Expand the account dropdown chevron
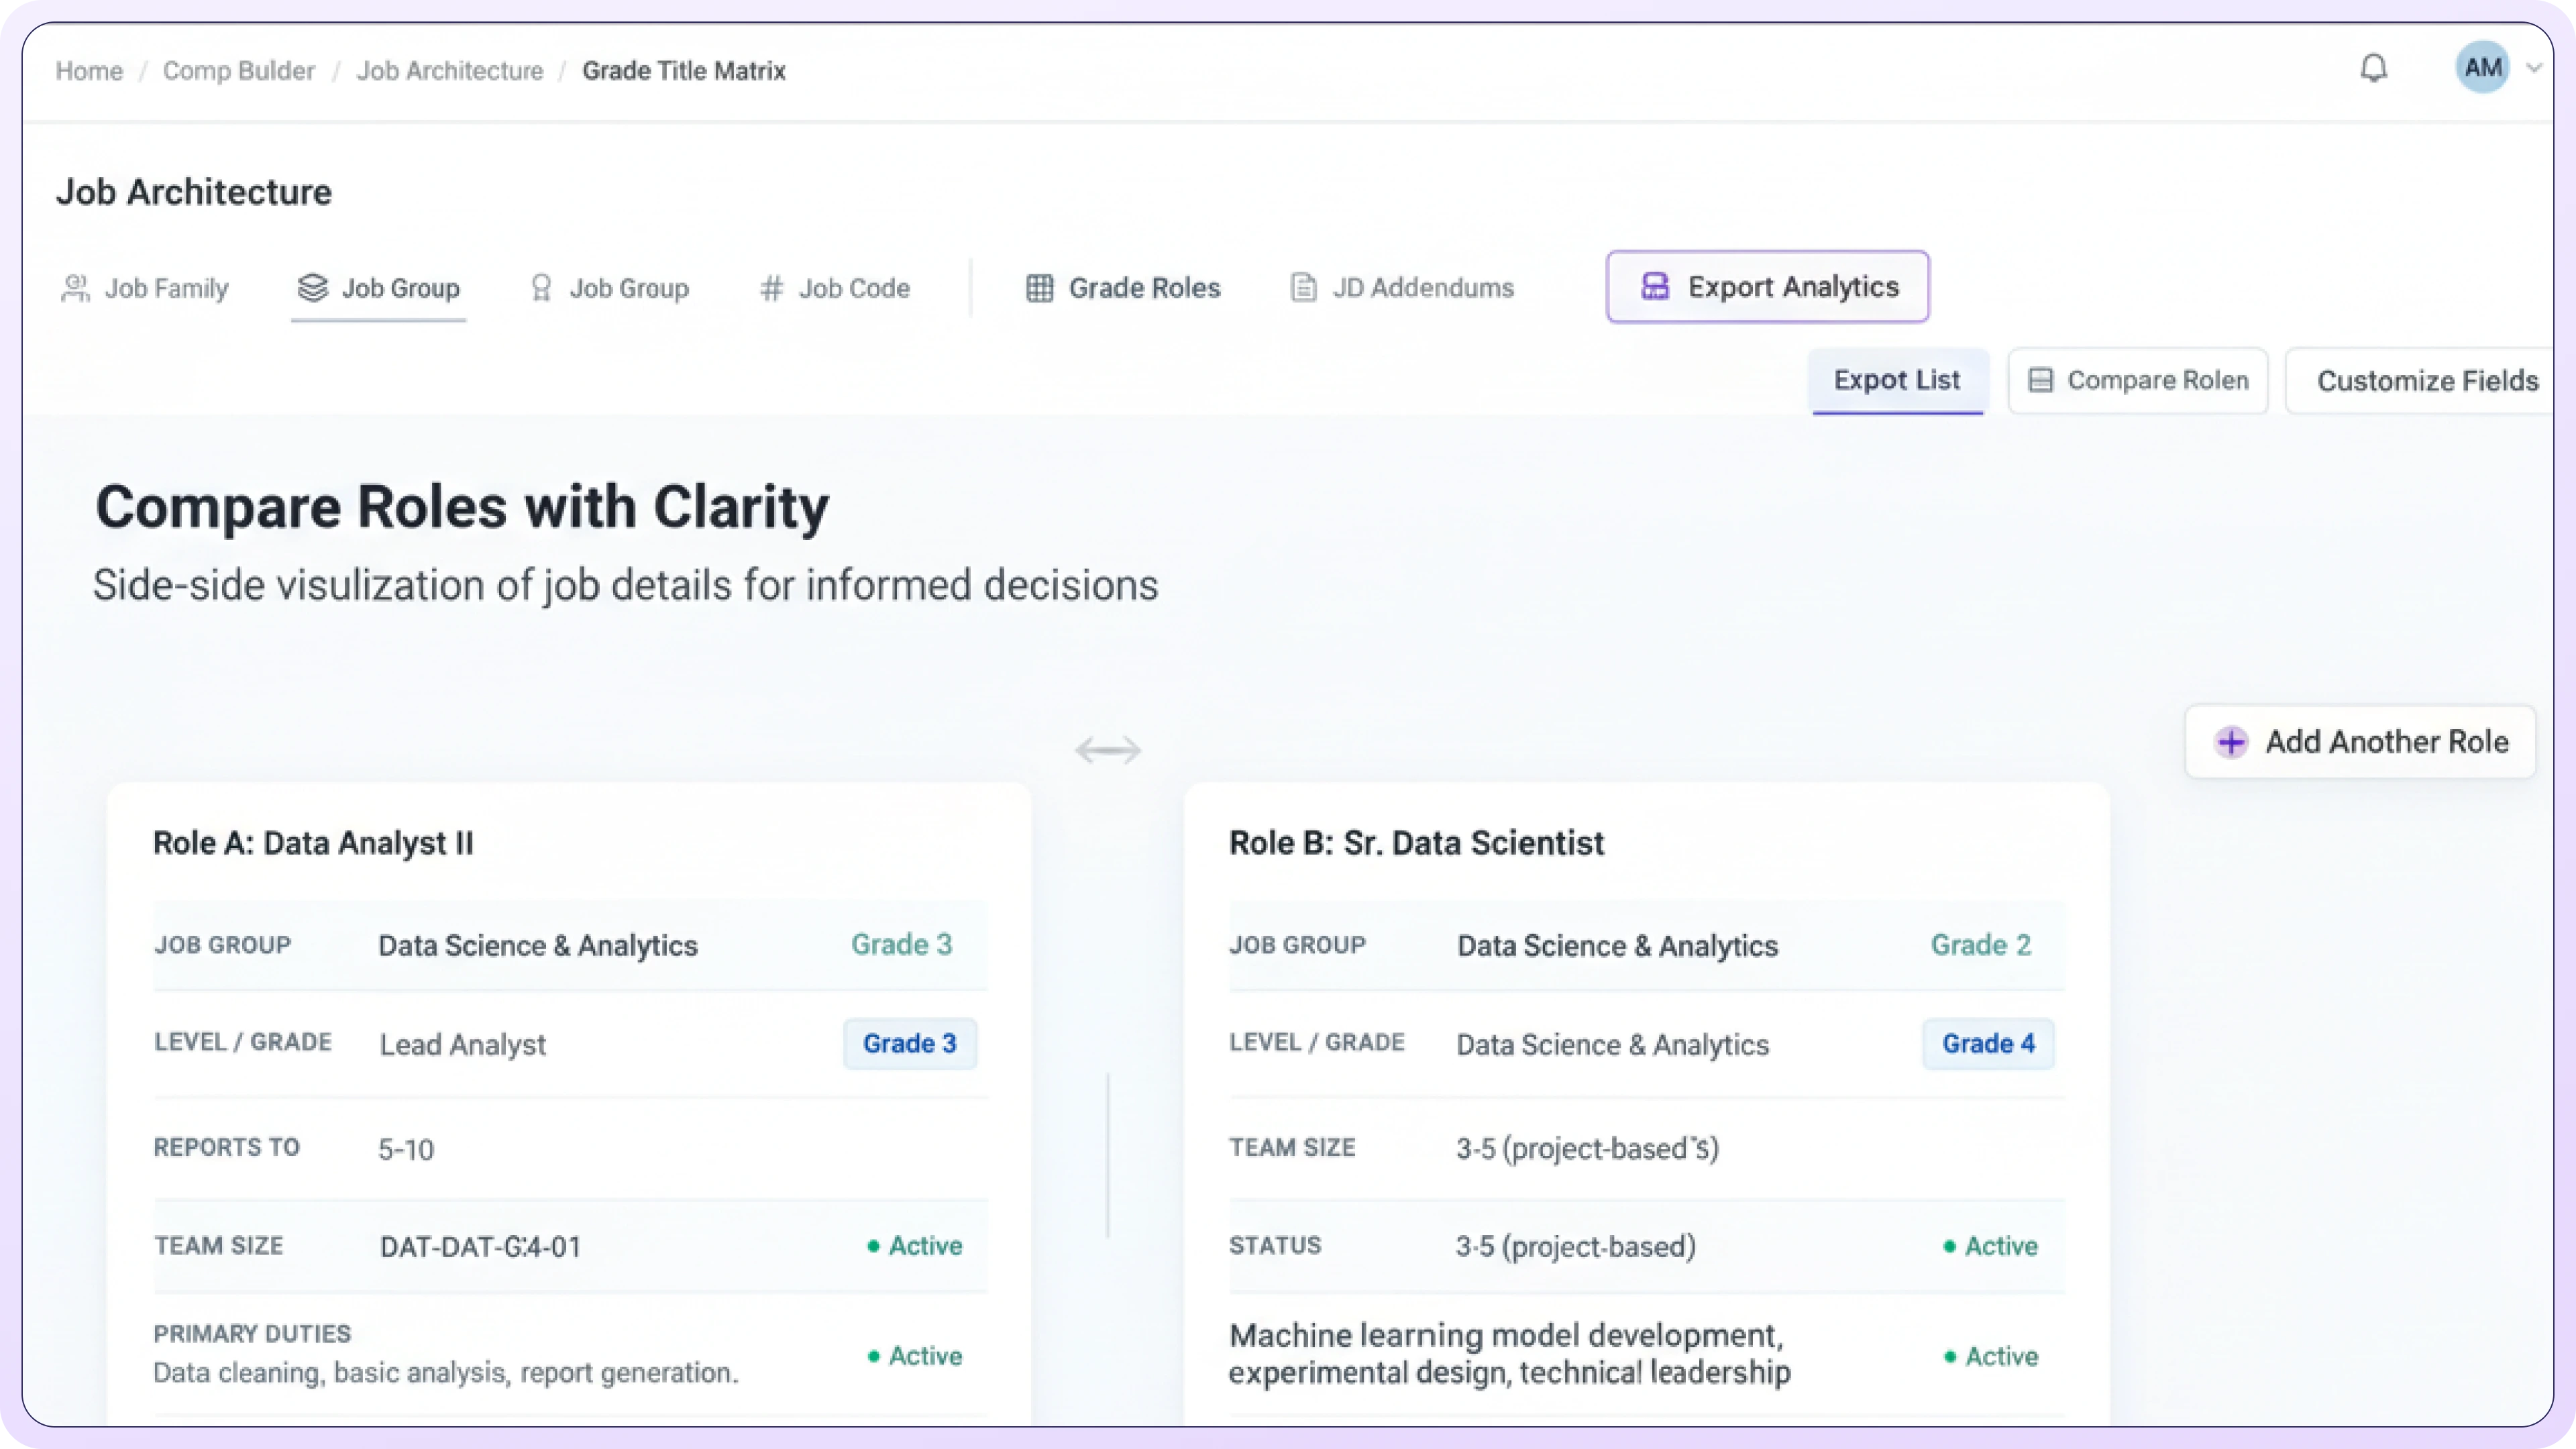 [x=2533, y=68]
